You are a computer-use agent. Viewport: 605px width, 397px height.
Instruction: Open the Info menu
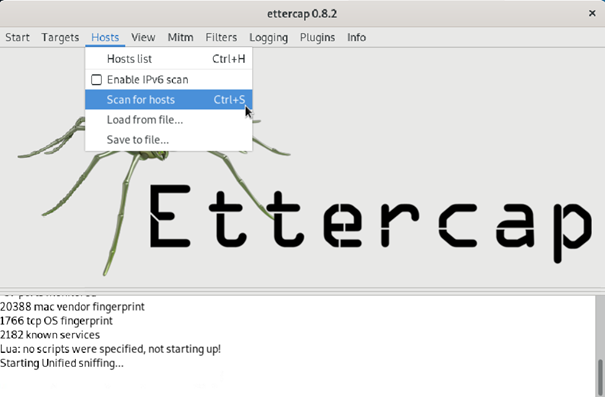tap(356, 37)
